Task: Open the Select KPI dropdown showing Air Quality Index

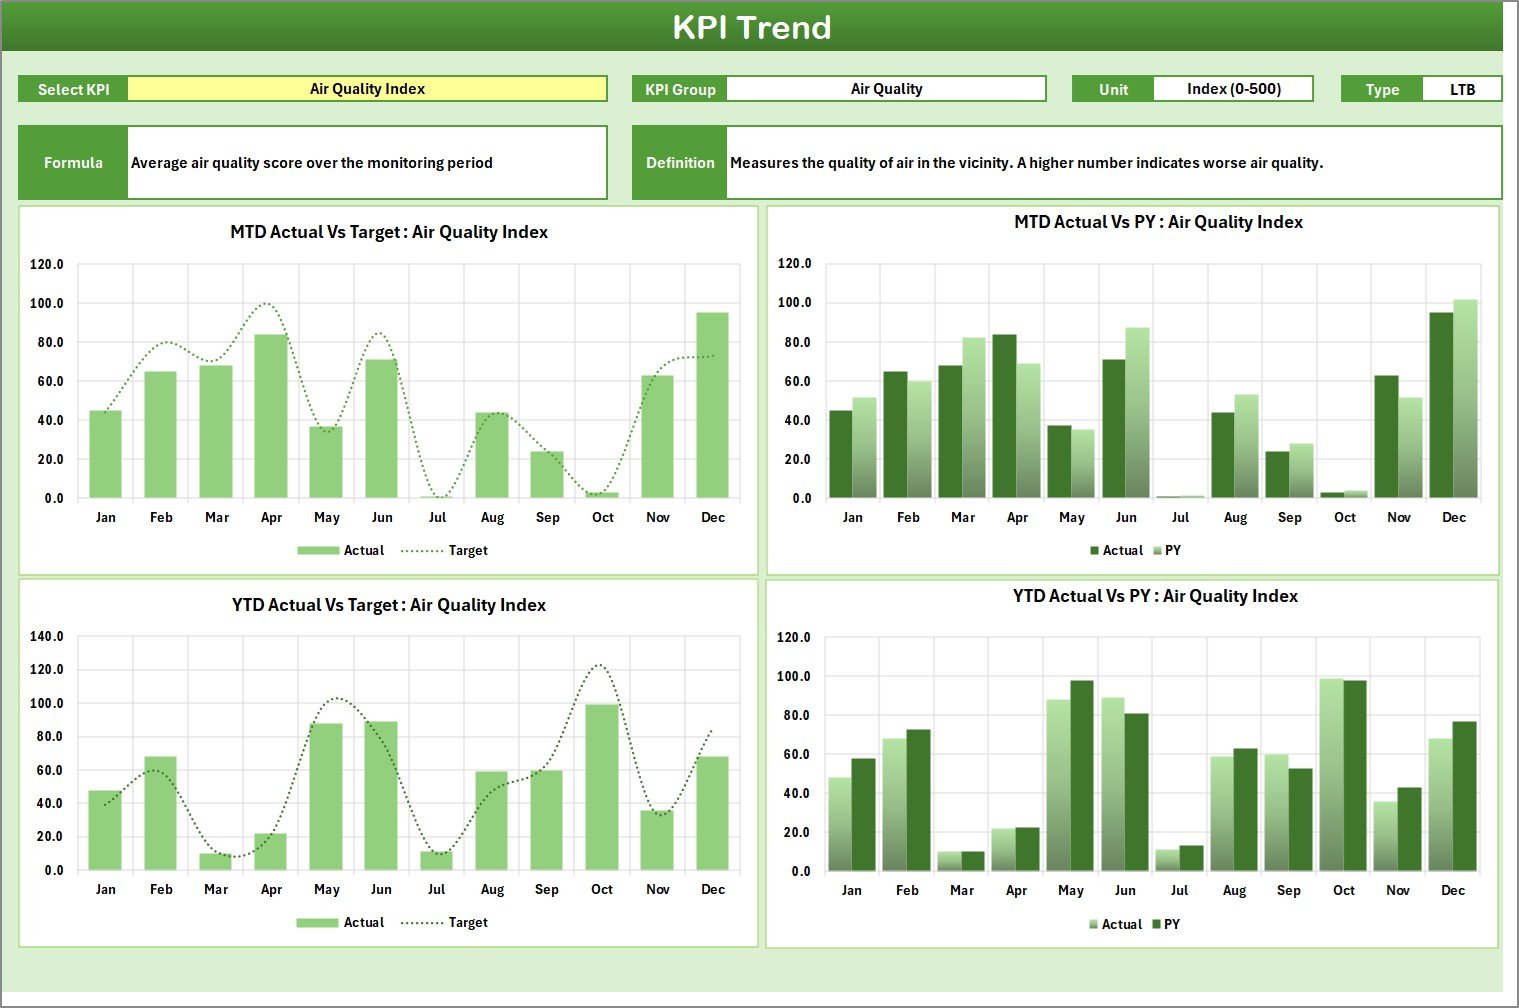Action: pos(367,88)
